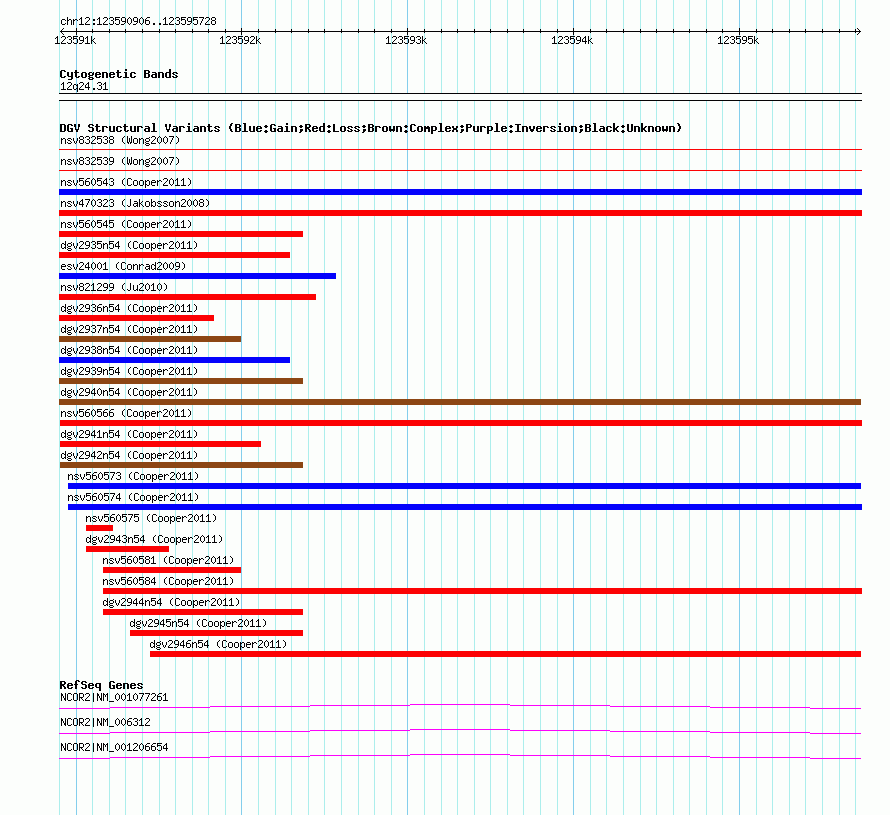The image size is (890, 815).
Task: Open the dgv2946n54 (Cooper2011) label
Action: (218, 644)
